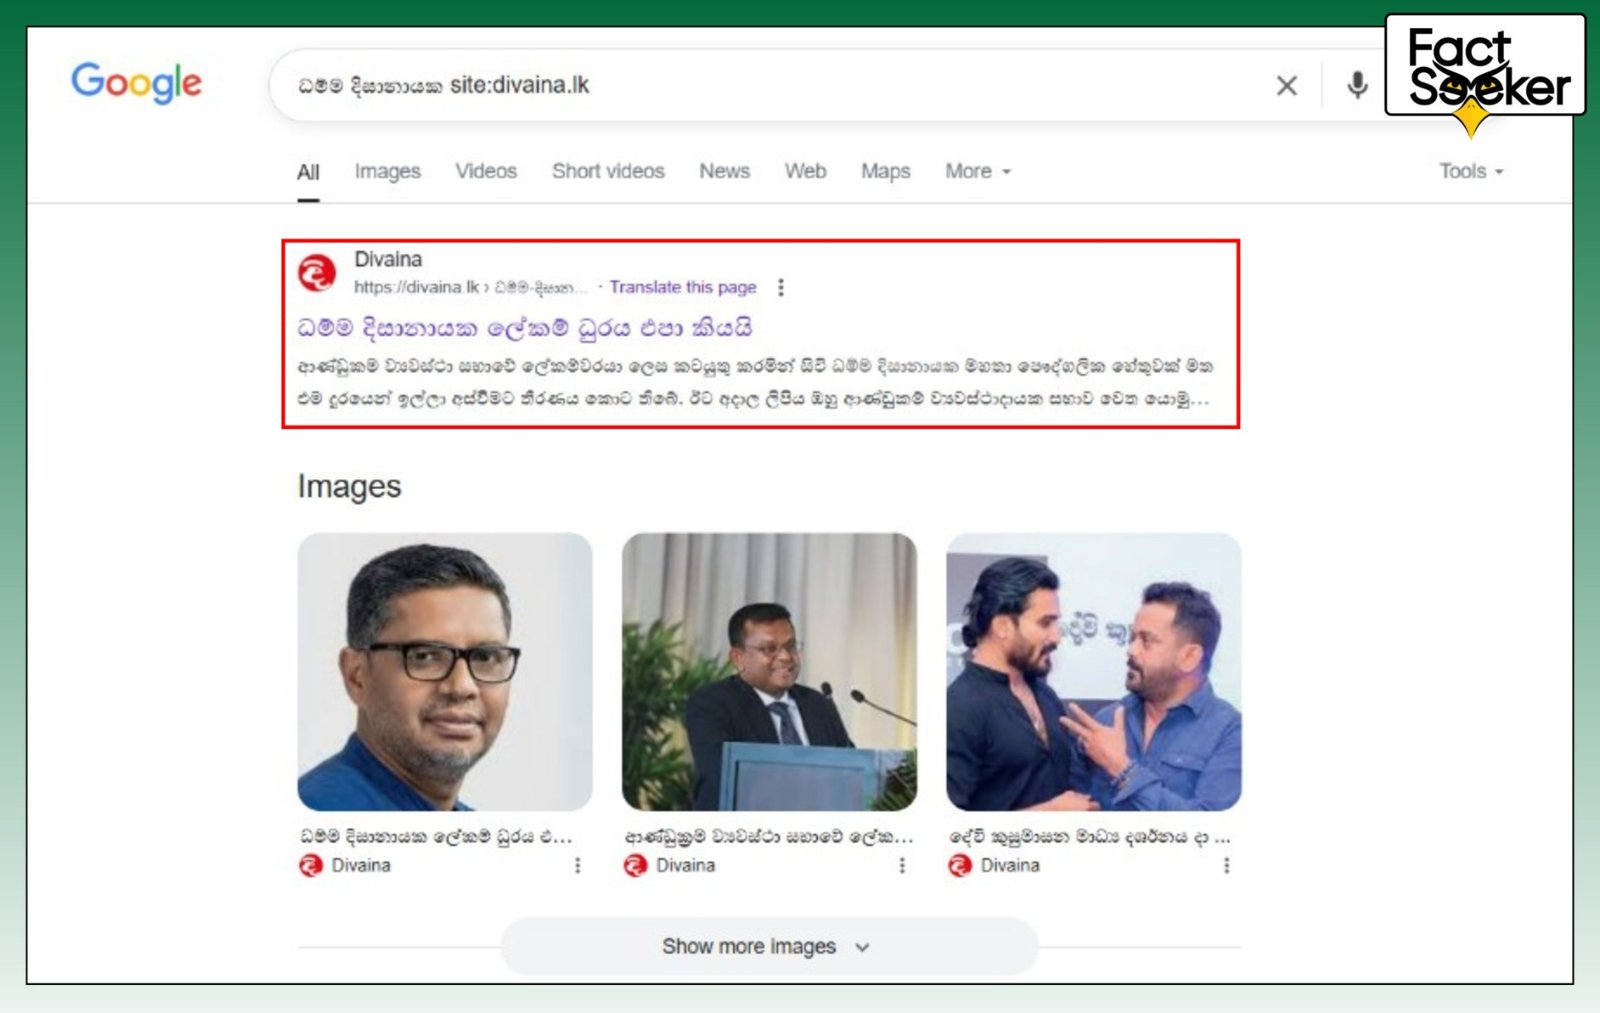This screenshot has width=1600, height=1013.
Task: Select the All results tab
Action: coord(308,172)
